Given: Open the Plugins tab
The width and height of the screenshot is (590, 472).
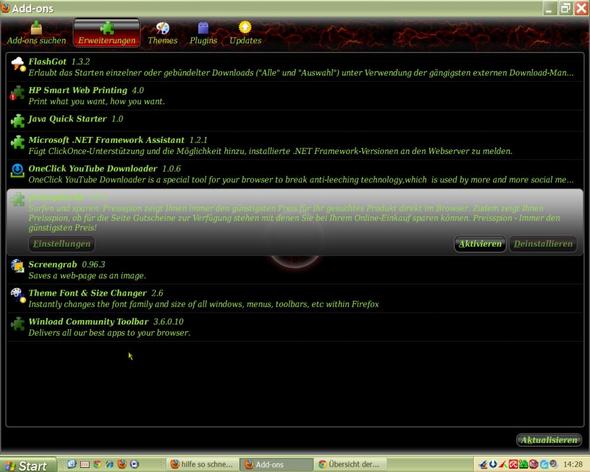Looking at the screenshot, I should point(203,33).
